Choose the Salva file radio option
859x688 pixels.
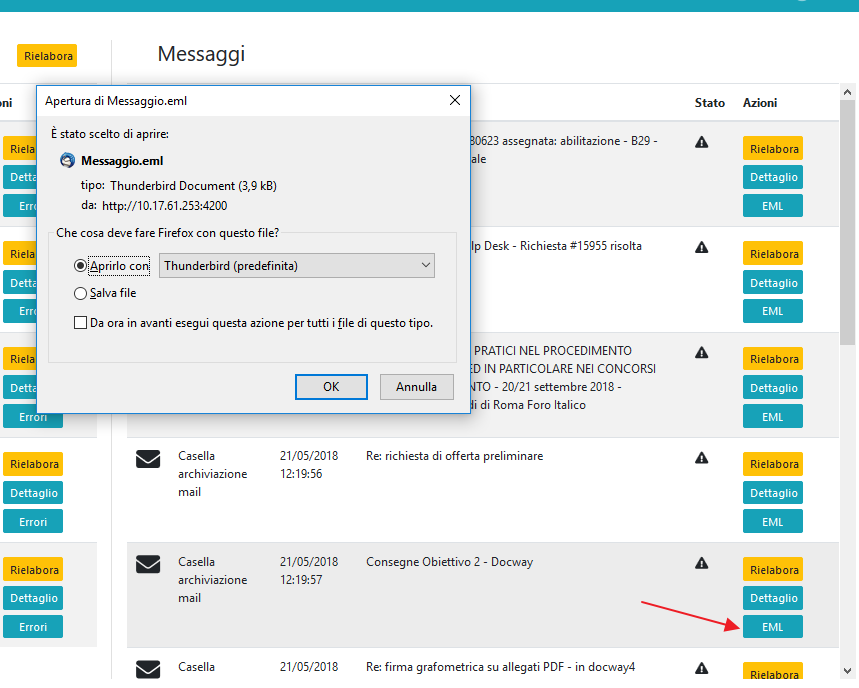(x=81, y=294)
